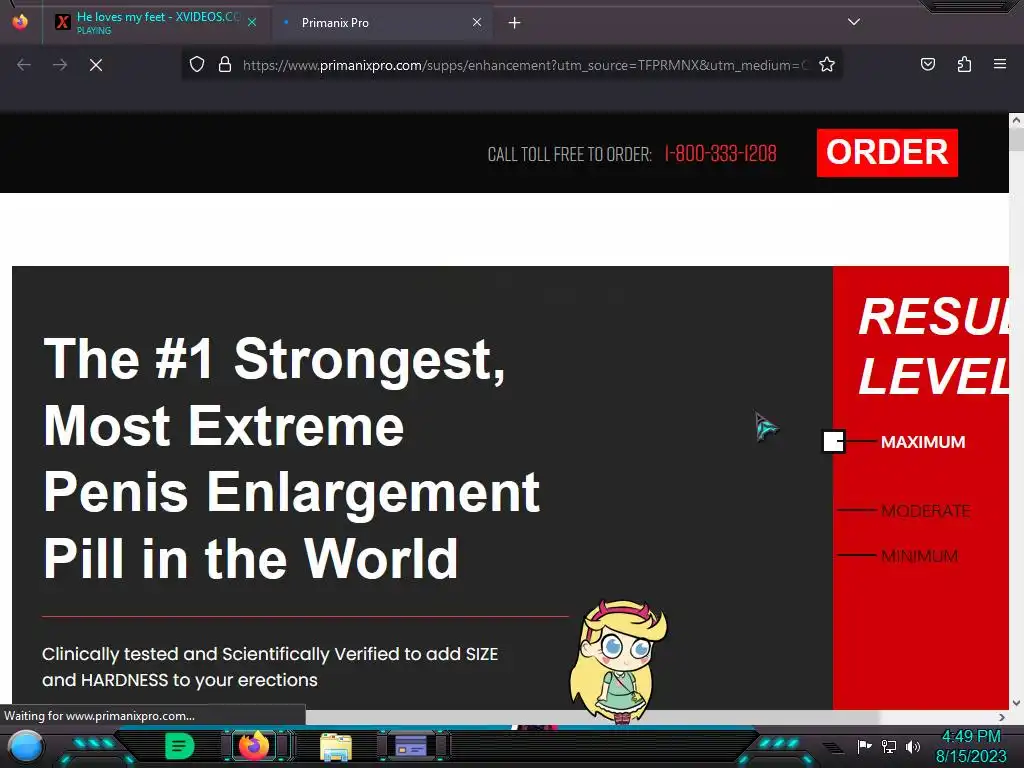The image size is (1024, 768).
Task: Click the horizontal scrollbar right arrow
Action: click(1002, 717)
